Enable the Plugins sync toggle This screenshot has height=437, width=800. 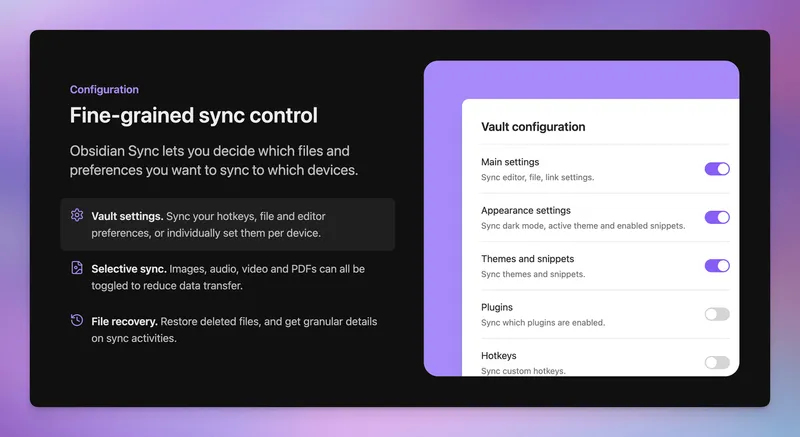717,314
